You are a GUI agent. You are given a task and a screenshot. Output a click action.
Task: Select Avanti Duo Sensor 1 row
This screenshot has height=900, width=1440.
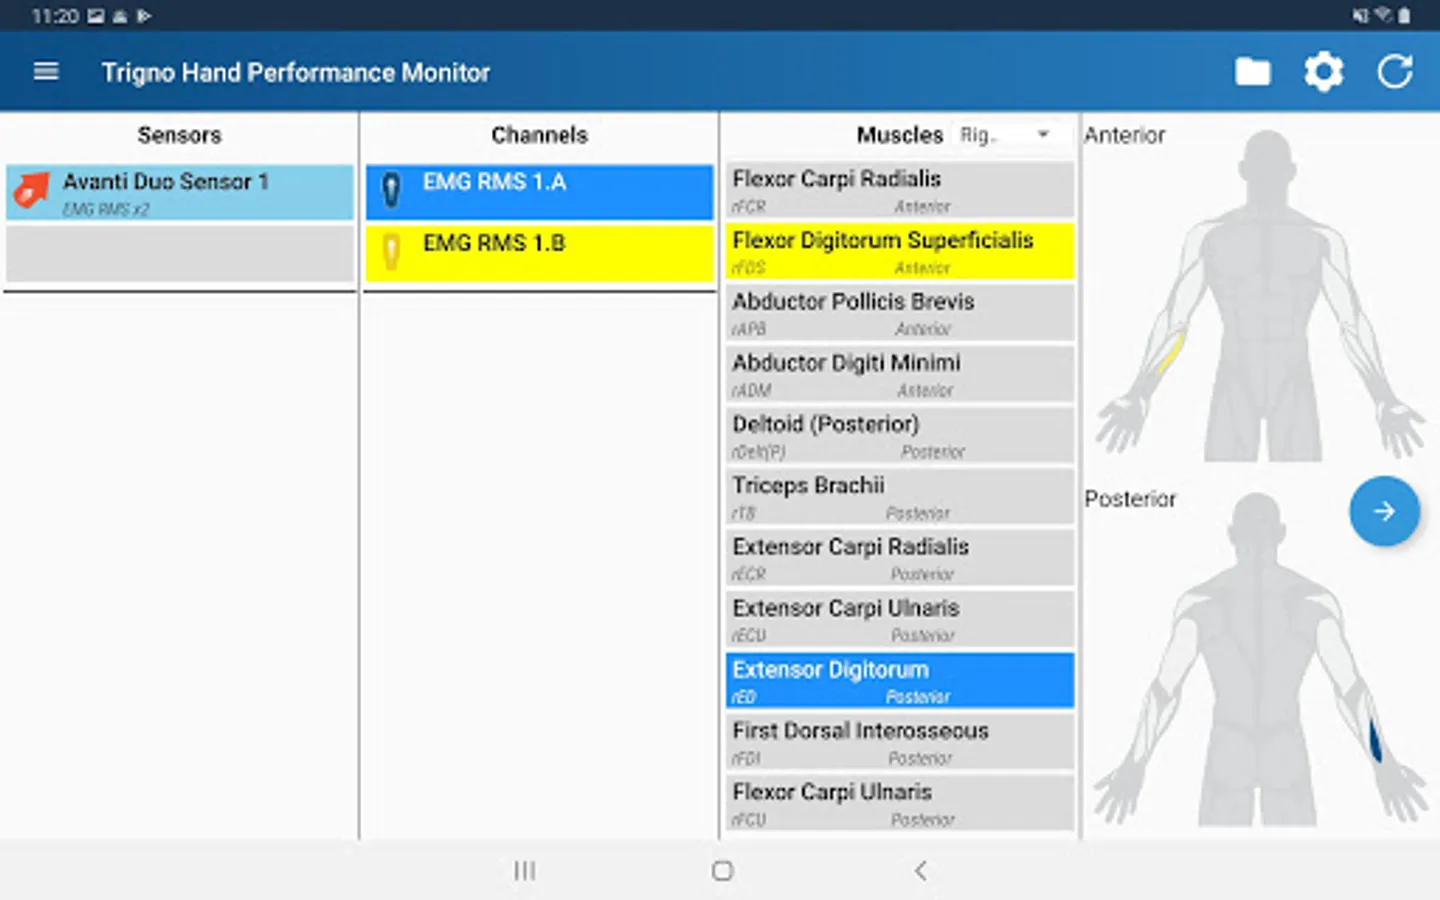pyautogui.click(x=180, y=192)
